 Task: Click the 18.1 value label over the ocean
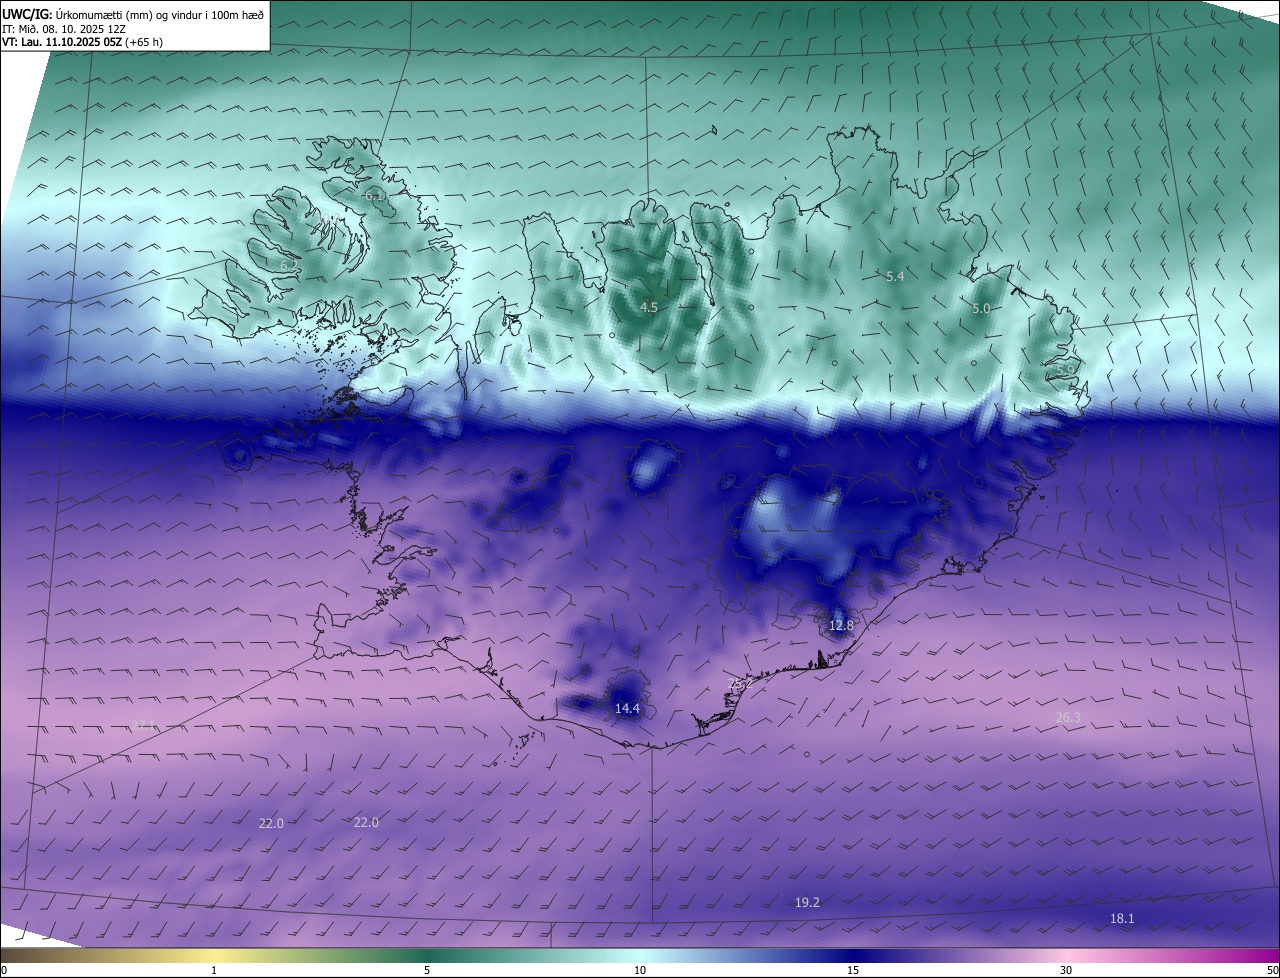click(x=1122, y=918)
